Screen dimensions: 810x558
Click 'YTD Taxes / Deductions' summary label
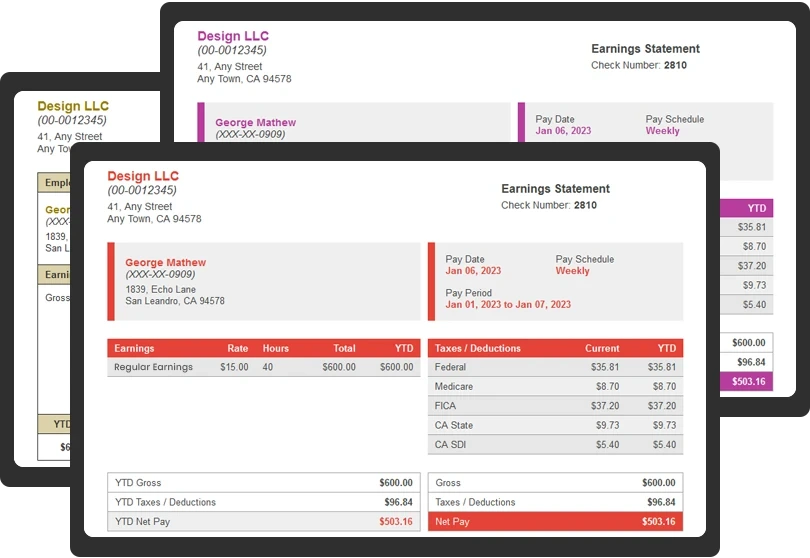(x=165, y=502)
